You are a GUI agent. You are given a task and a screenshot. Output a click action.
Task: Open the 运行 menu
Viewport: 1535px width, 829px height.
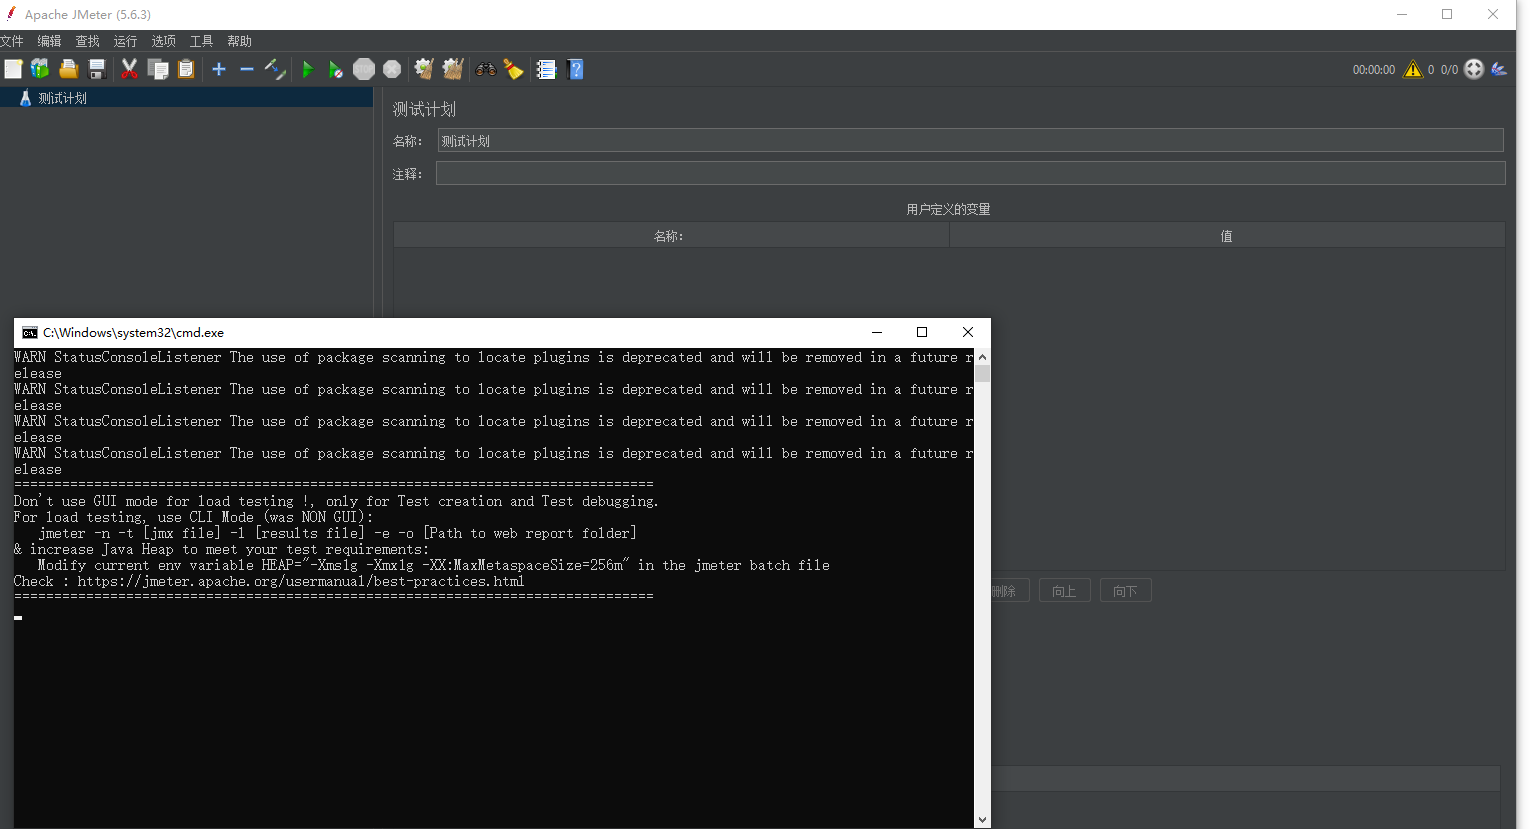pos(125,41)
